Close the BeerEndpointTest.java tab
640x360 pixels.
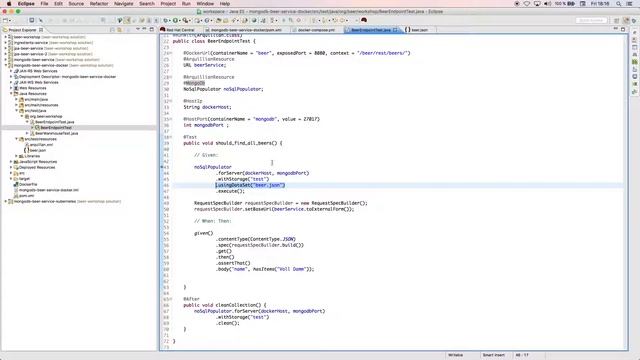click(395, 30)
